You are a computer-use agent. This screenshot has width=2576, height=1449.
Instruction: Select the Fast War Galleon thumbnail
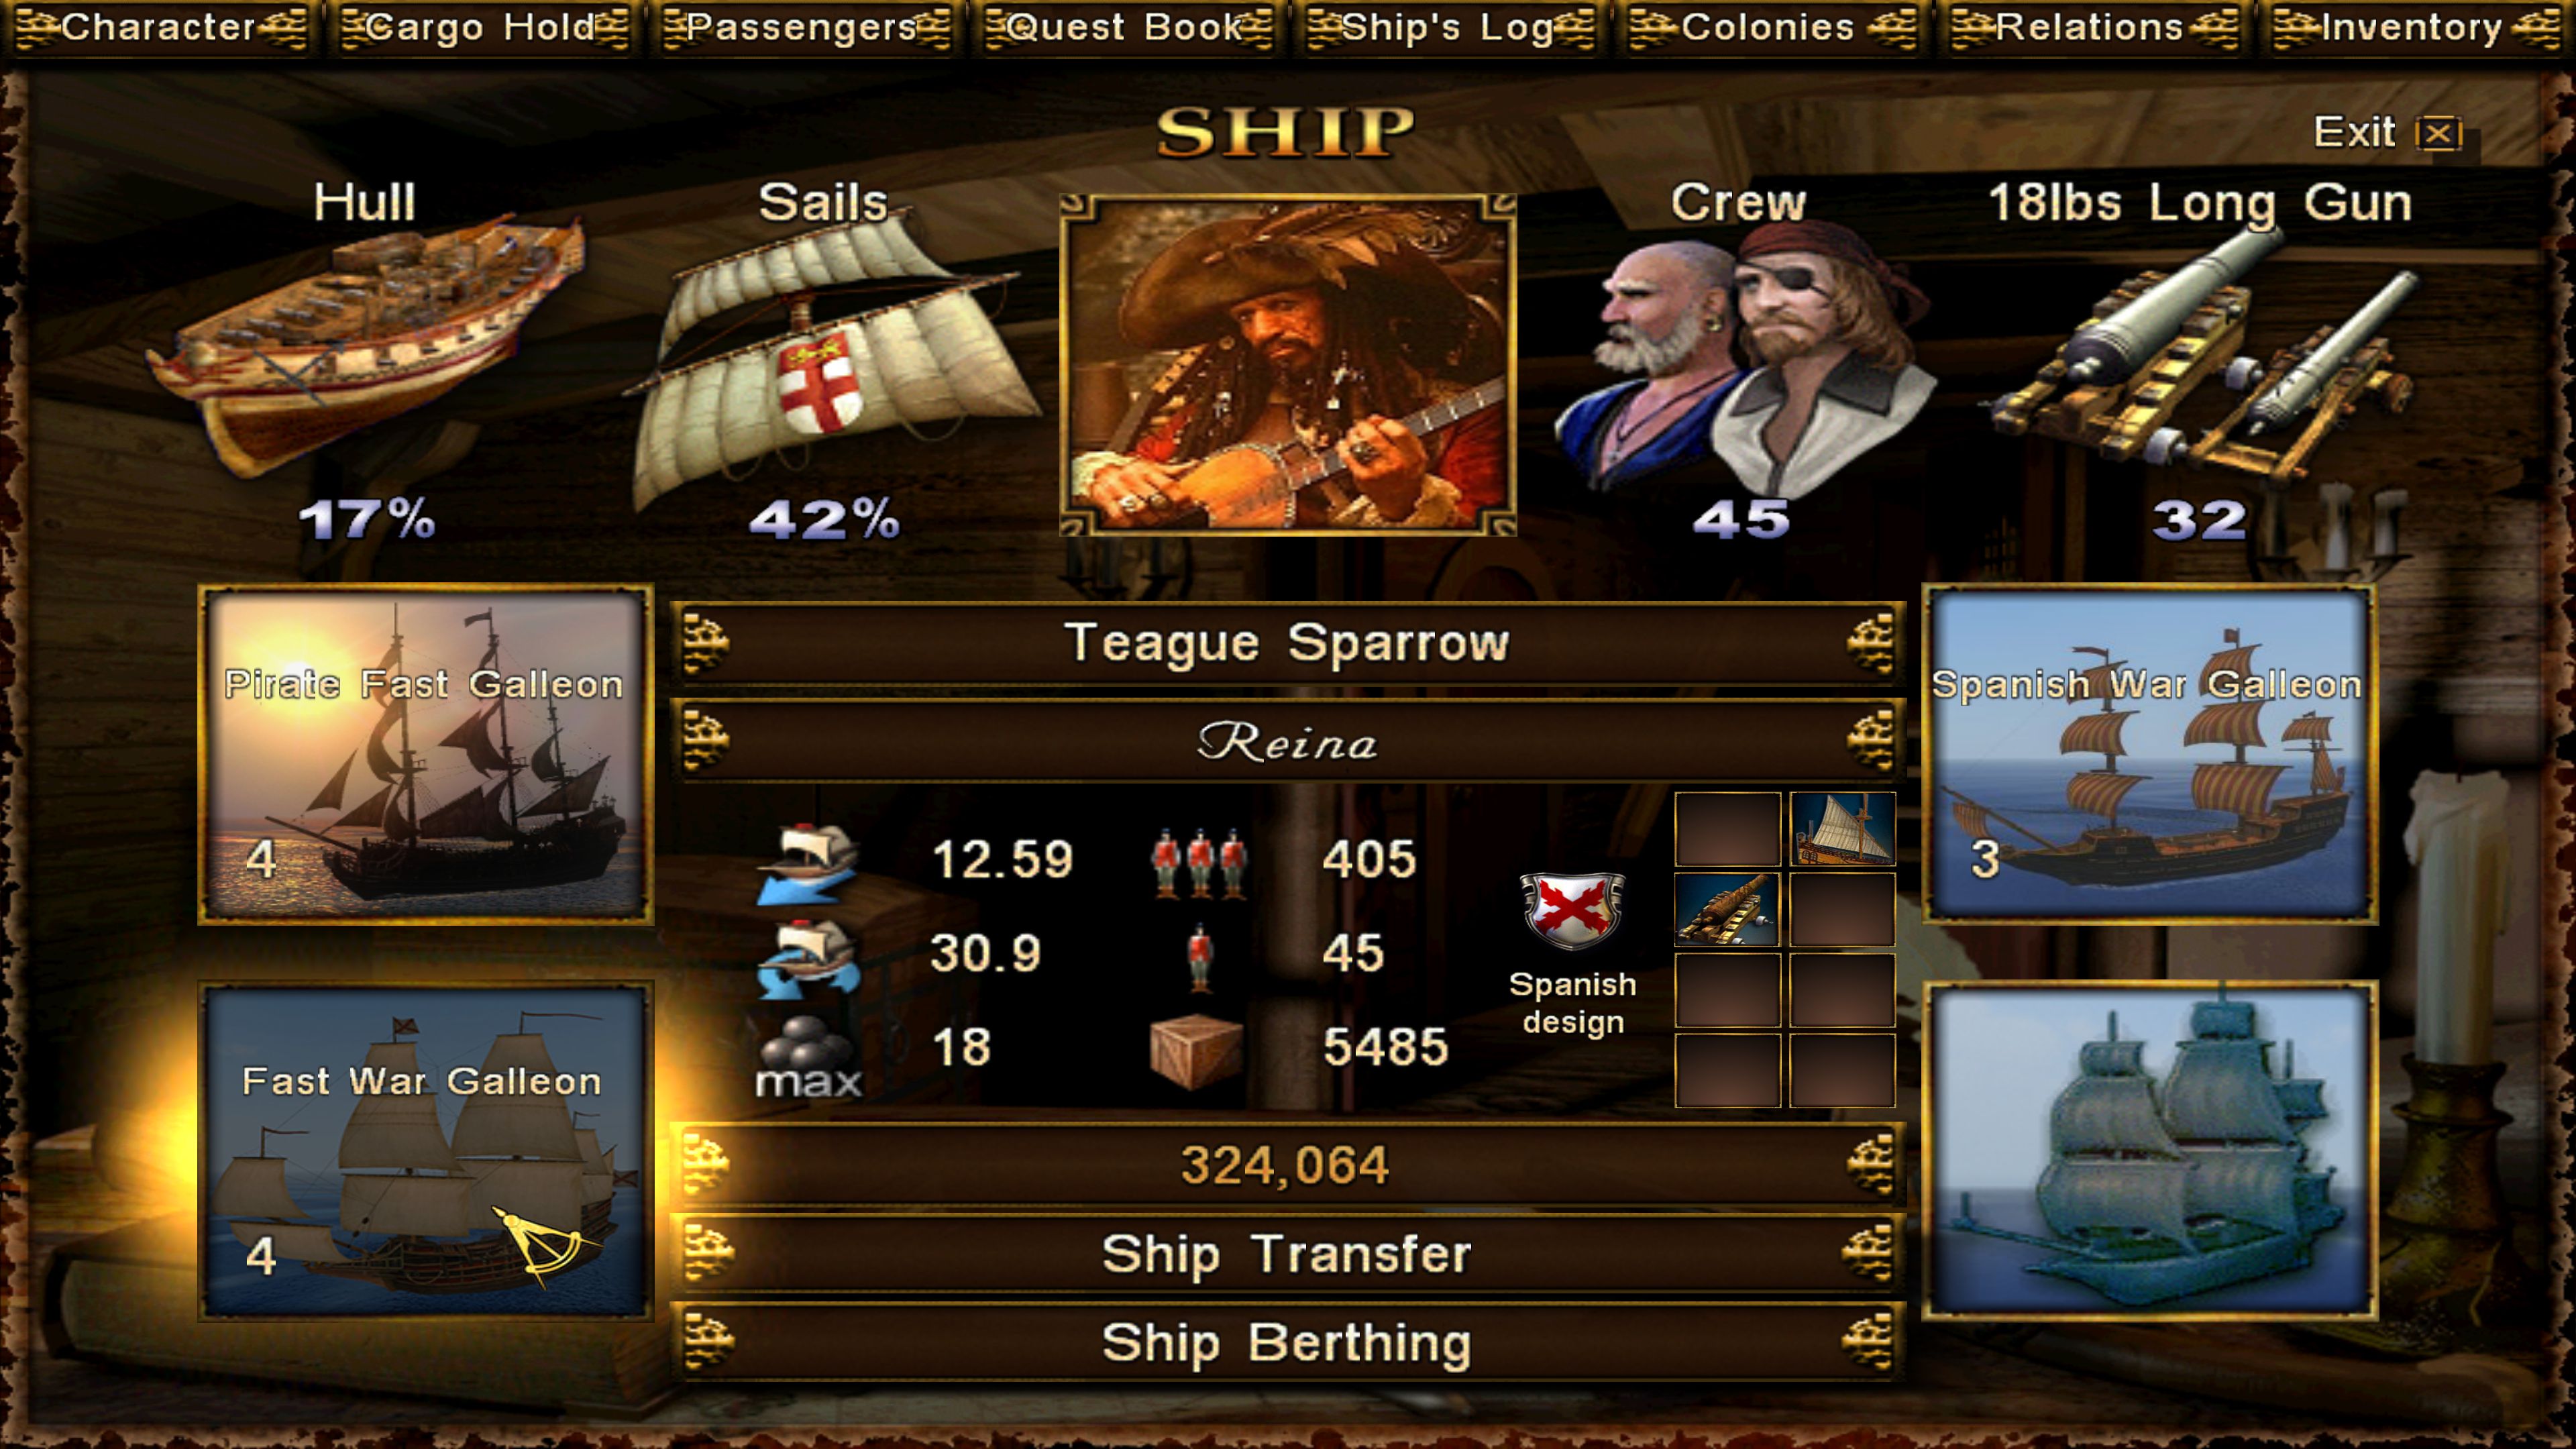click(426, 1150)
